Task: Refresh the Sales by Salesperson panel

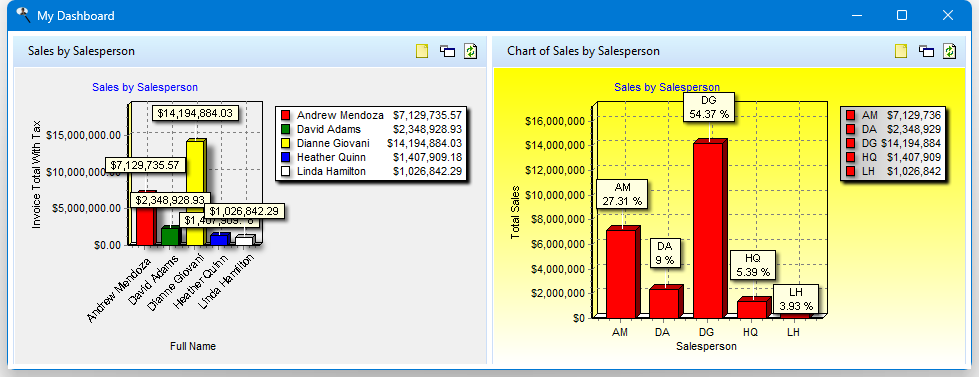Action: pyautogui.click(x=471, y=51)
